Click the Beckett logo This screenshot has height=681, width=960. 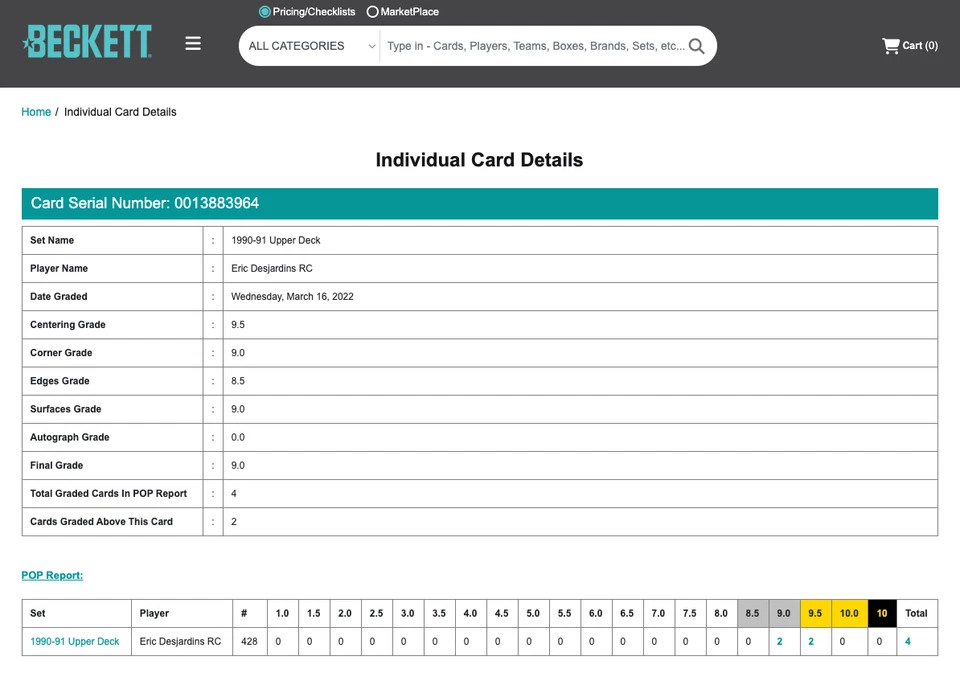click(x=87, y=42)
